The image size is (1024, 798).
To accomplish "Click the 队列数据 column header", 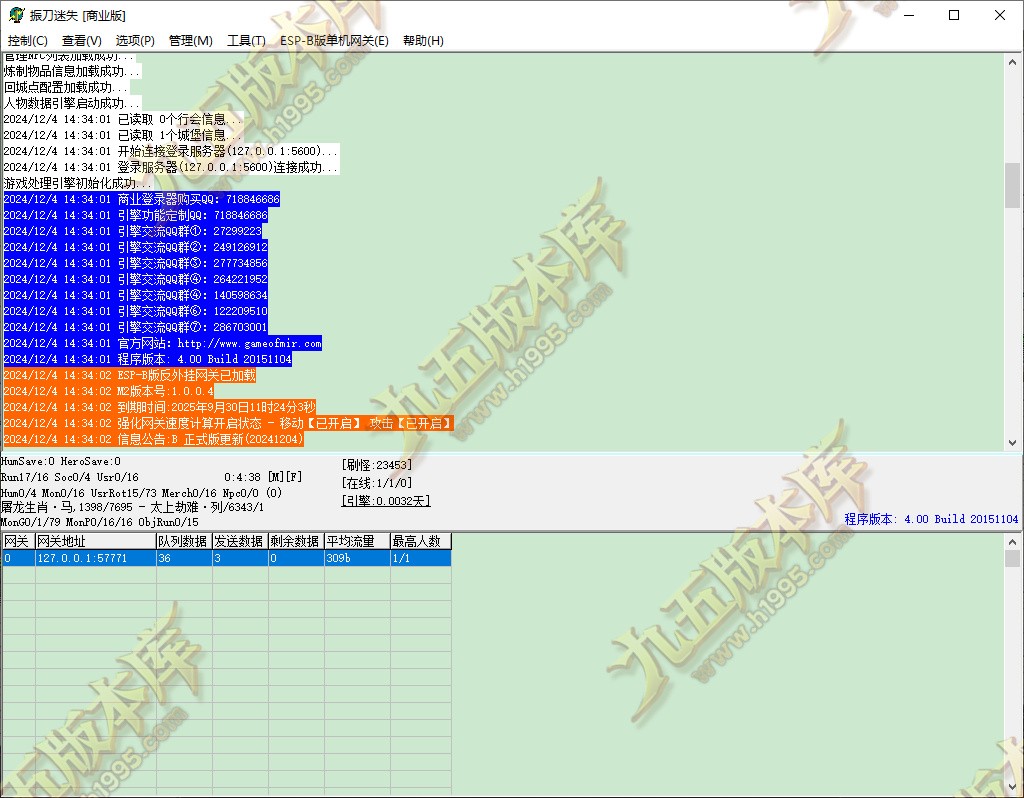I will coord(184,541).
